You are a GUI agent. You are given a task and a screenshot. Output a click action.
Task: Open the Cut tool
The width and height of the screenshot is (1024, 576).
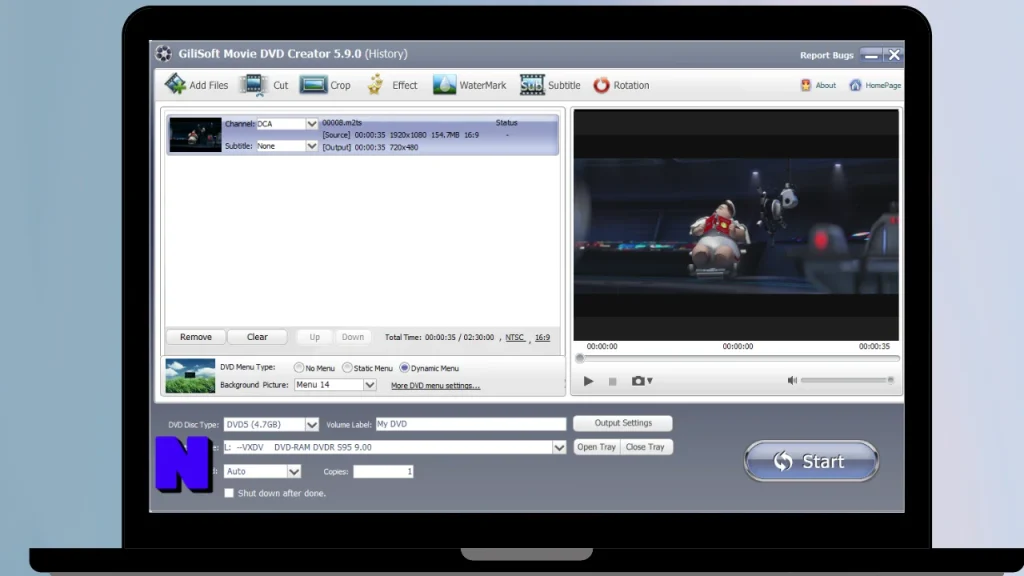coord(264,85)
